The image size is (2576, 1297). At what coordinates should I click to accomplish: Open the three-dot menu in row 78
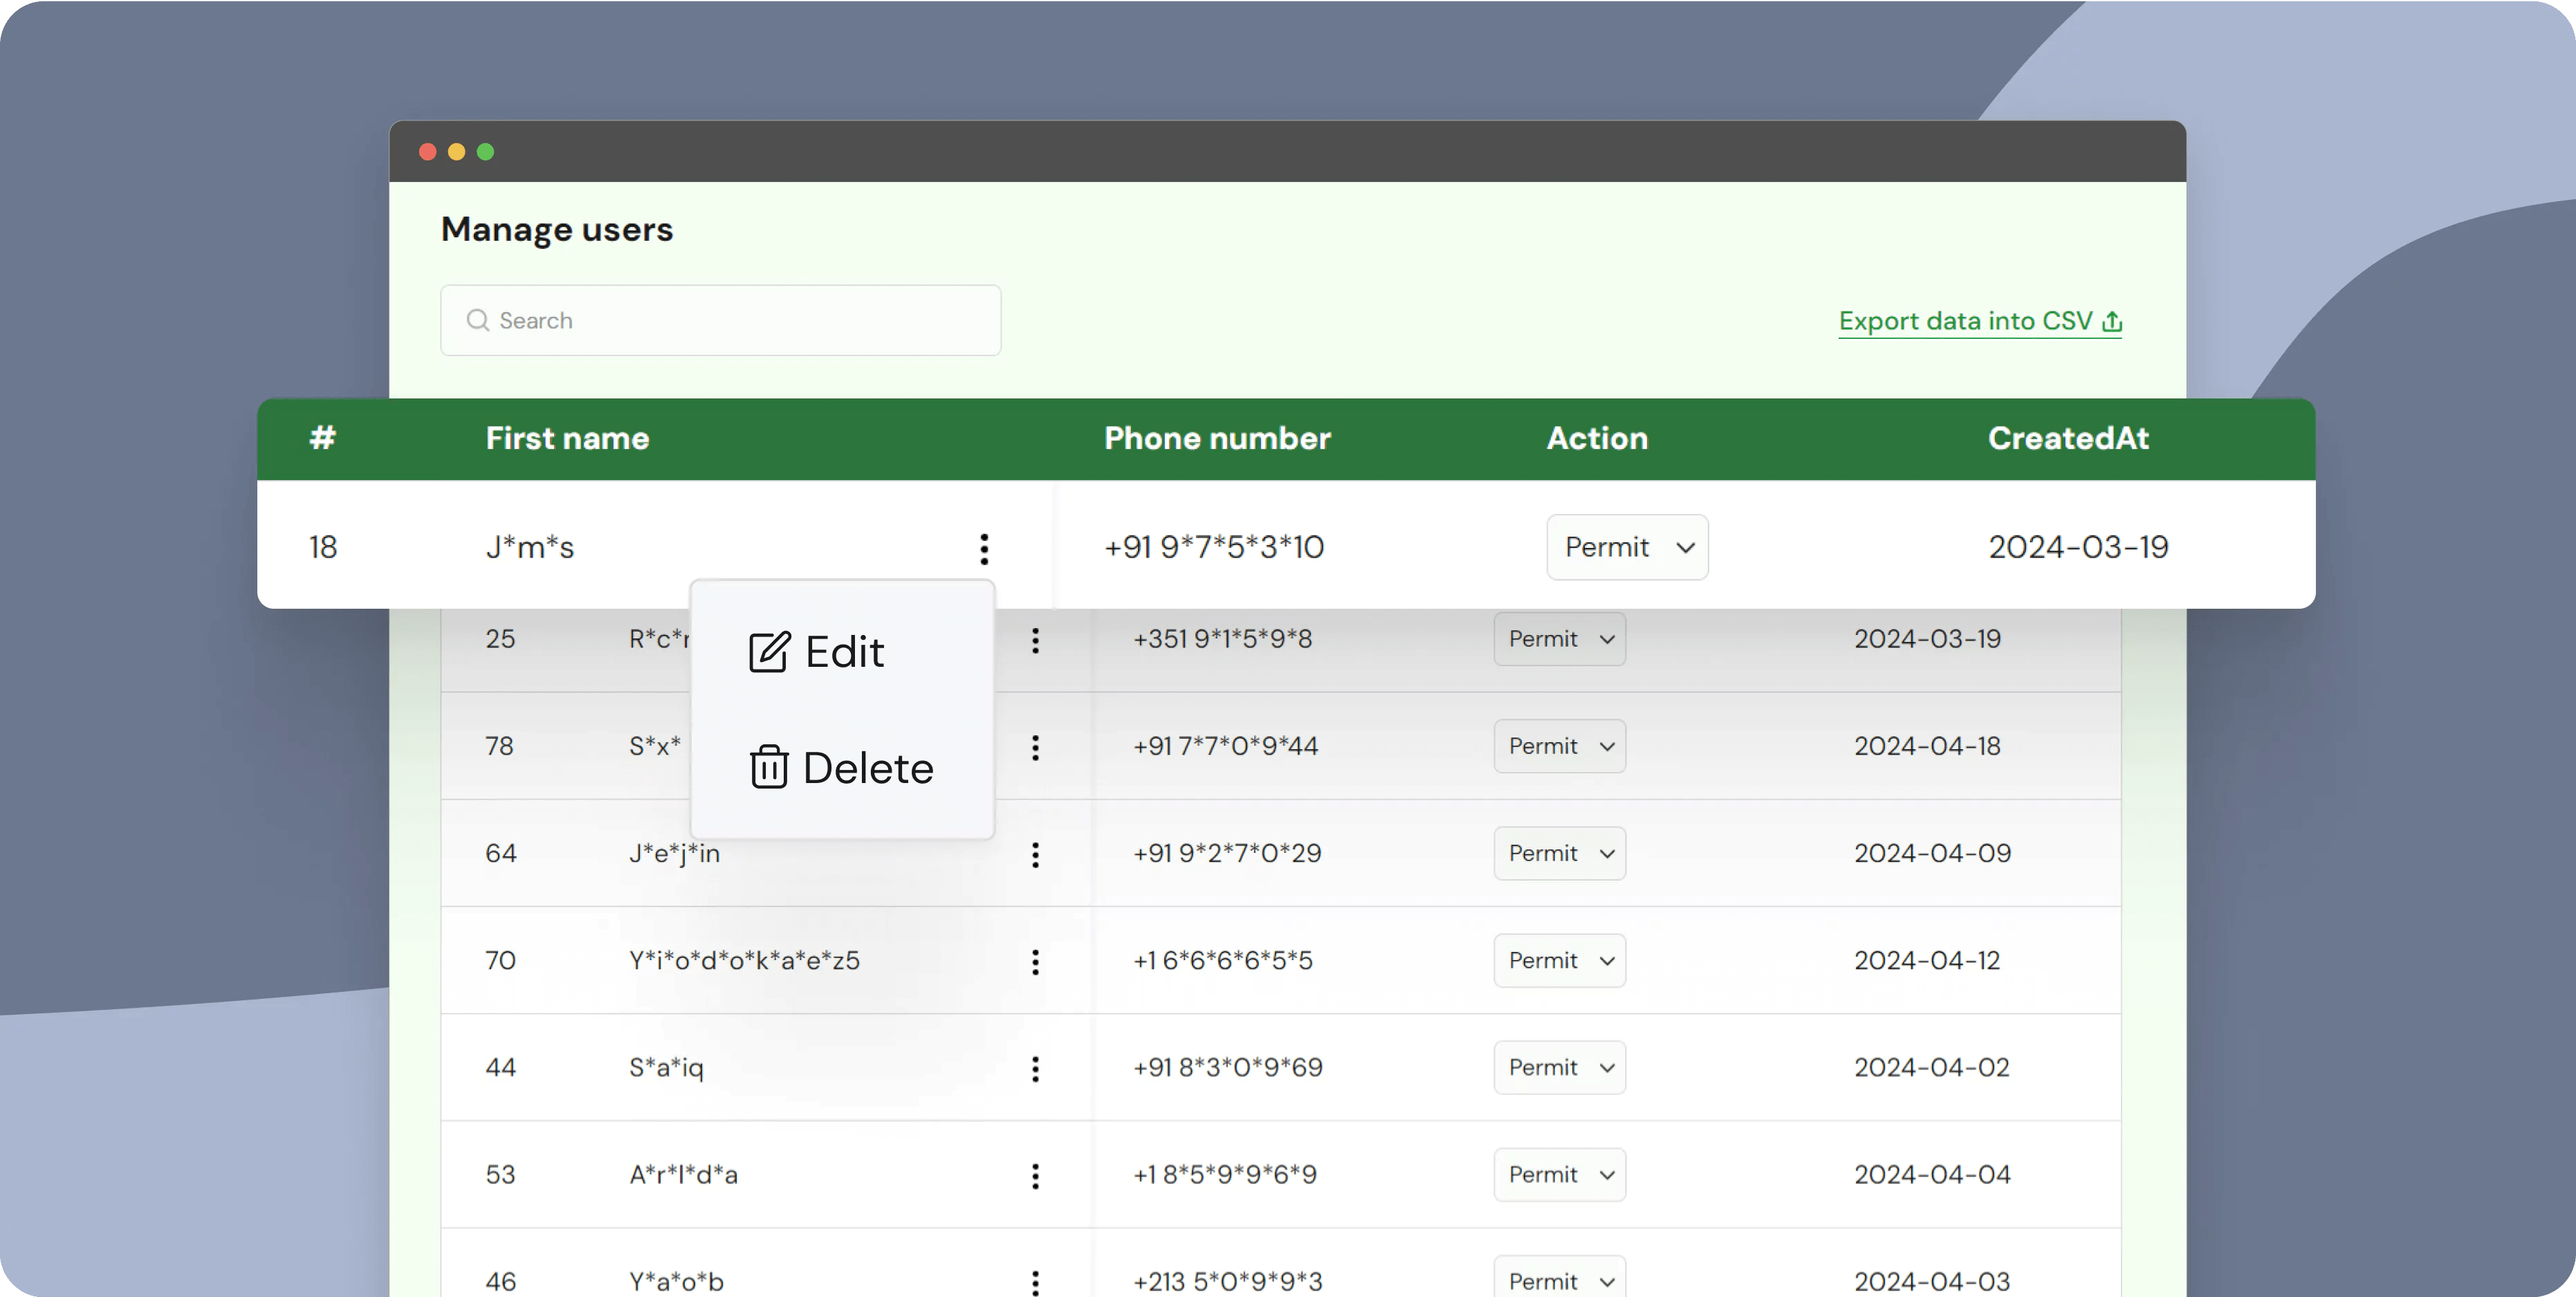click(x=1035, y=747)
